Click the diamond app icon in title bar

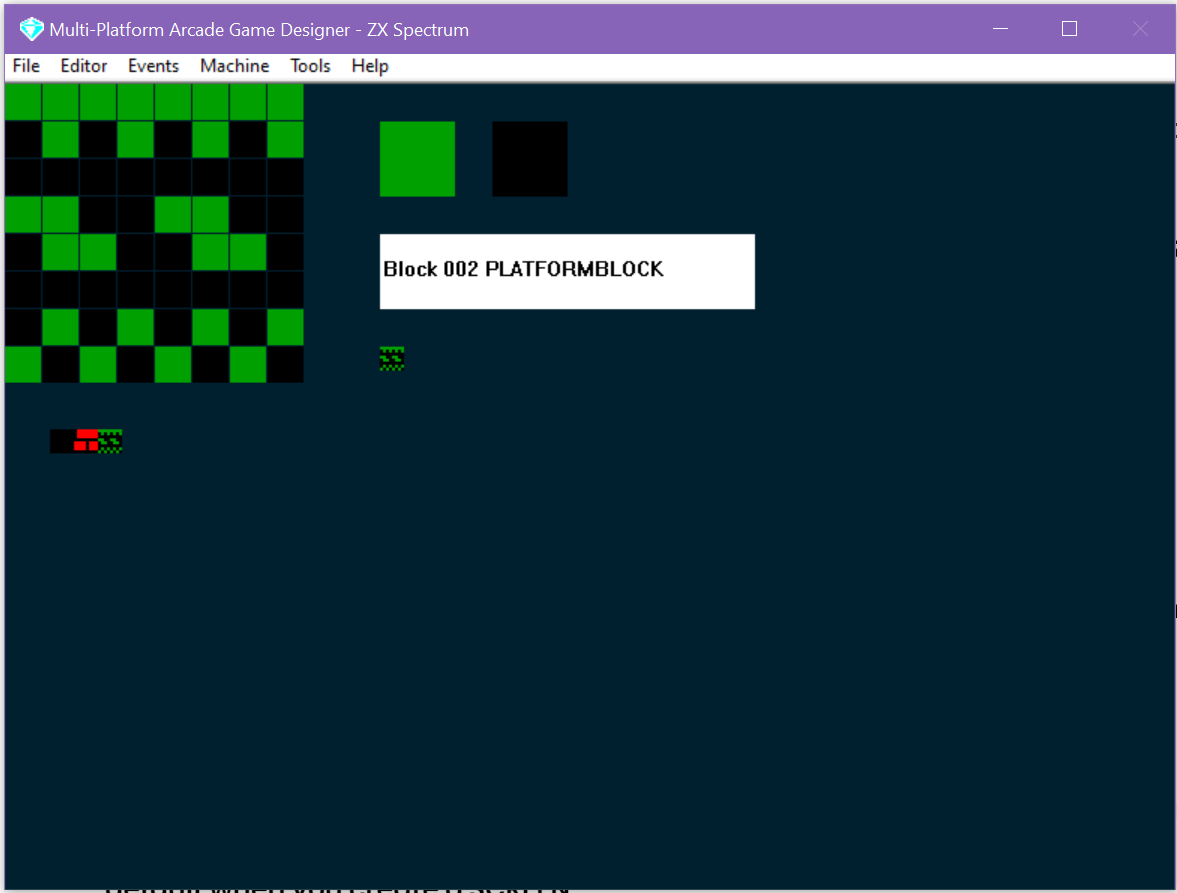point(32,29)
